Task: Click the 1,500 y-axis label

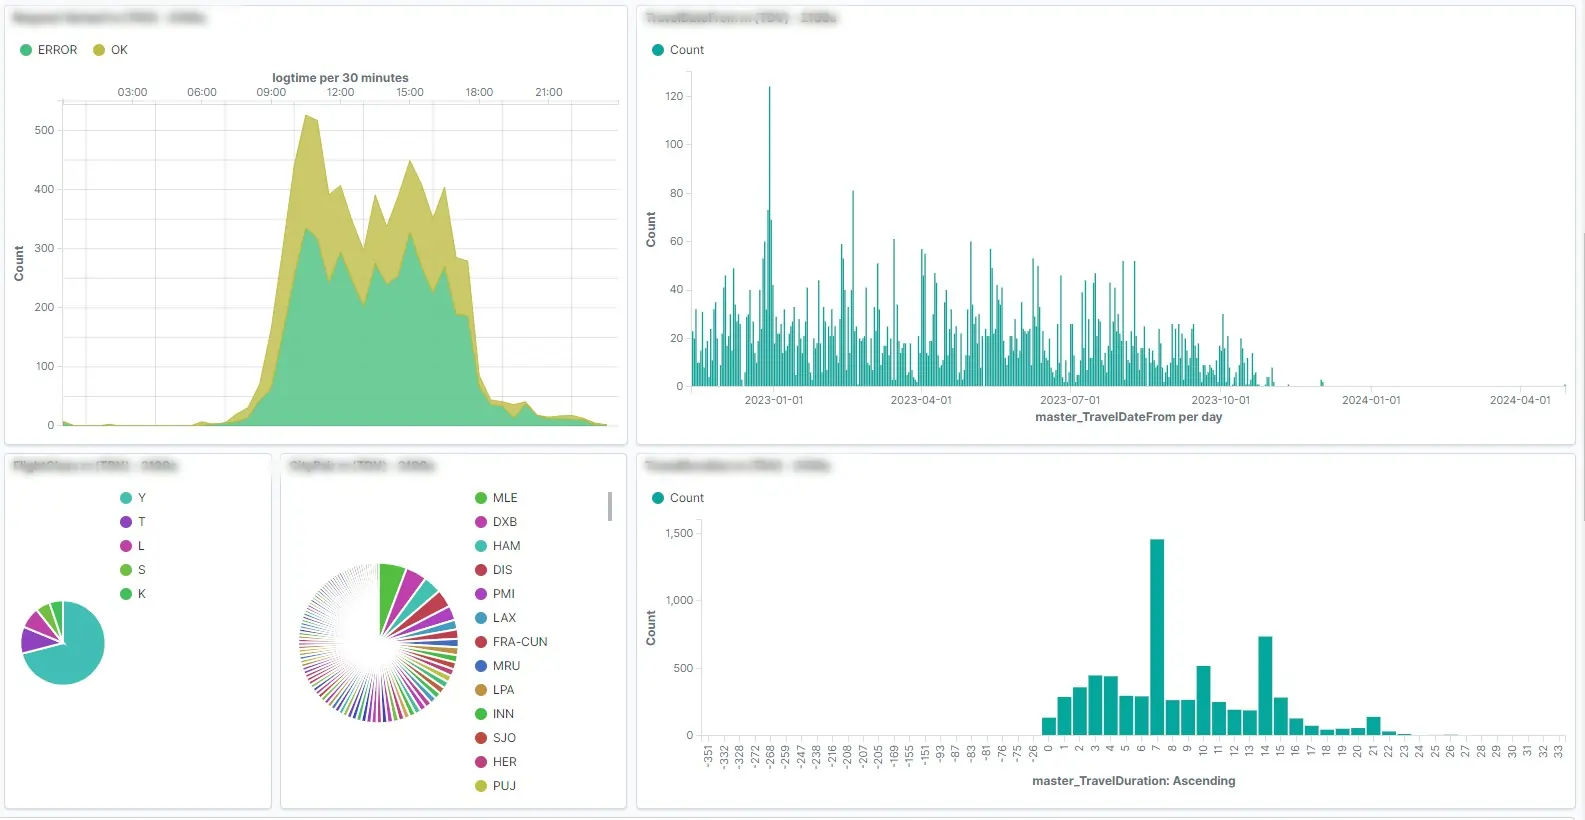Action: point(679,534)
